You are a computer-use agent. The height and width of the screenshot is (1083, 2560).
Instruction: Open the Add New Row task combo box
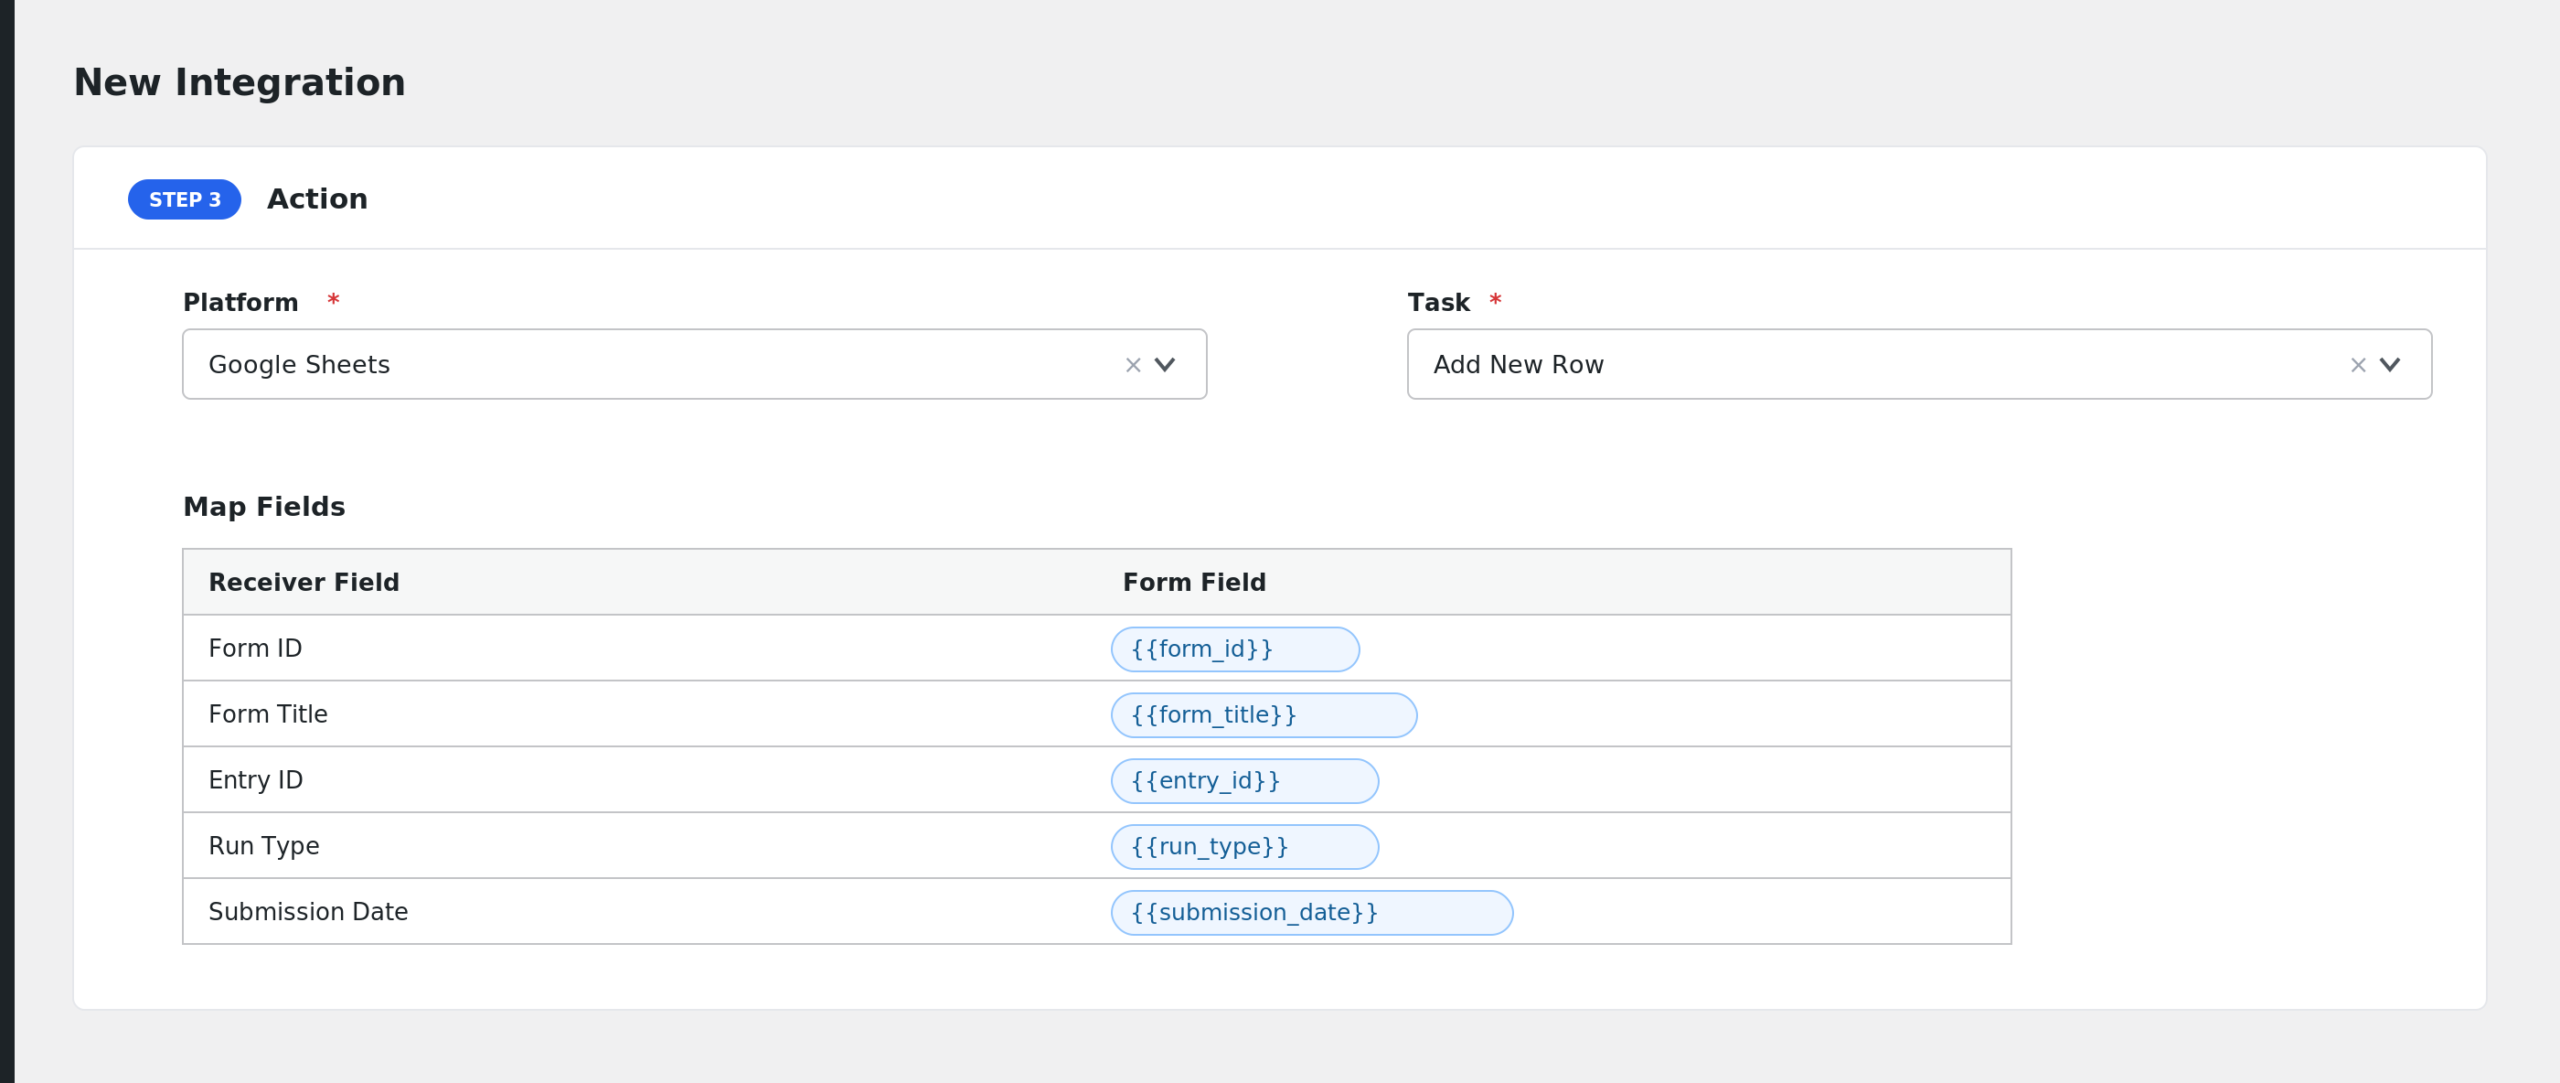(1919, 364)
